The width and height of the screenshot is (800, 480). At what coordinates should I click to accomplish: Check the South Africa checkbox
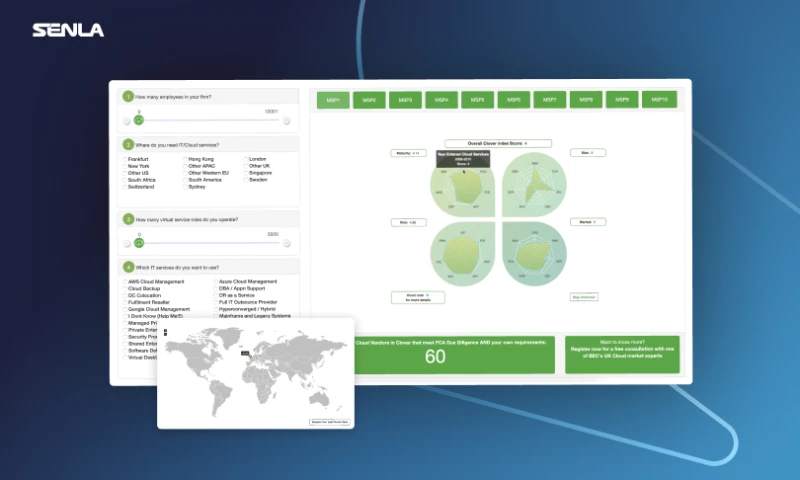(124, 180)
